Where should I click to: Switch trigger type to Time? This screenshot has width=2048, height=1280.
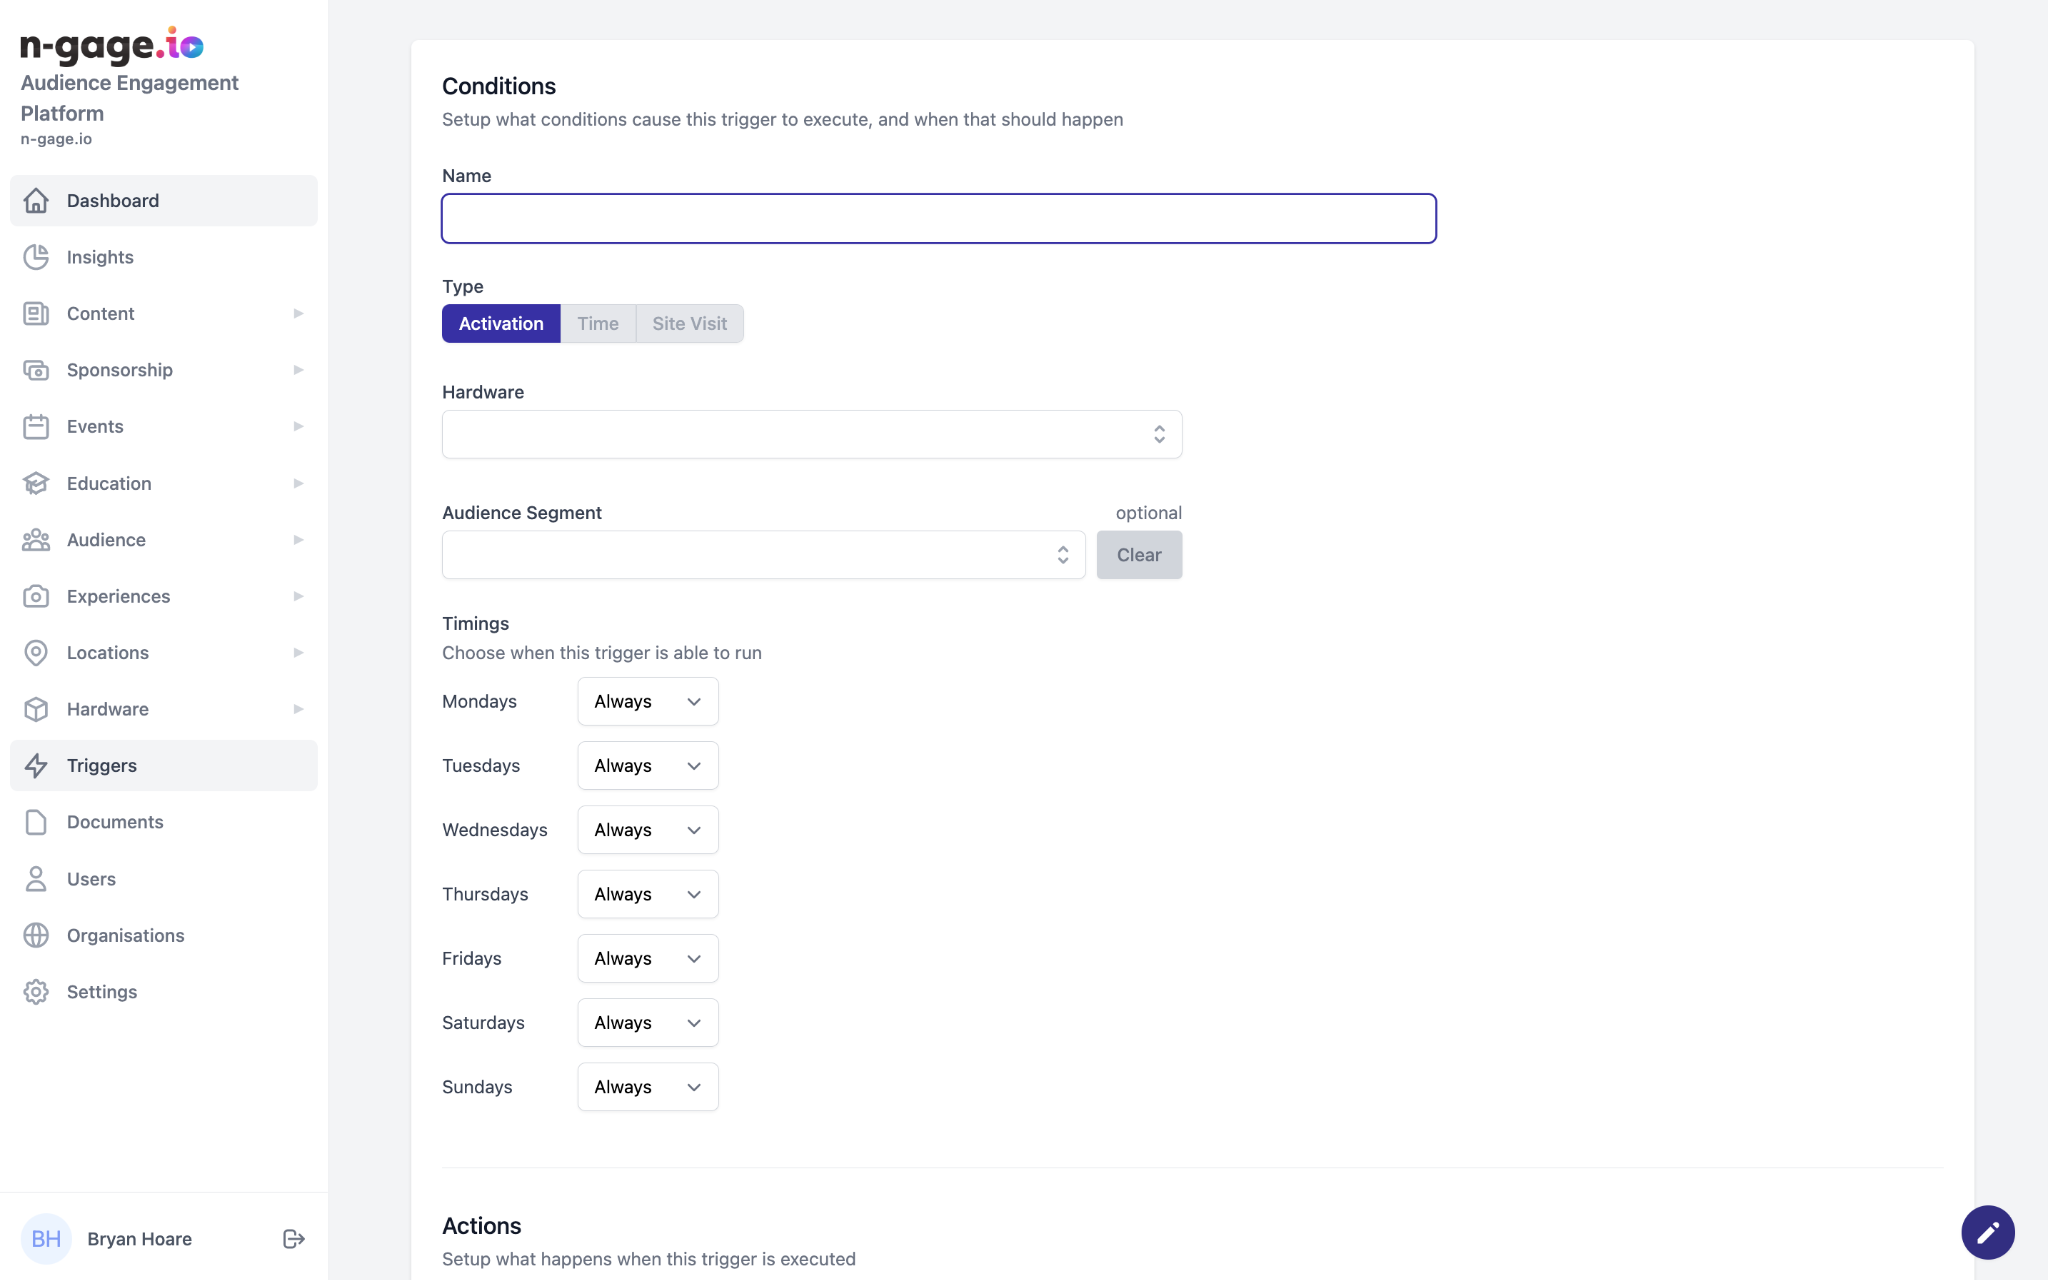[x=598, y=324]
